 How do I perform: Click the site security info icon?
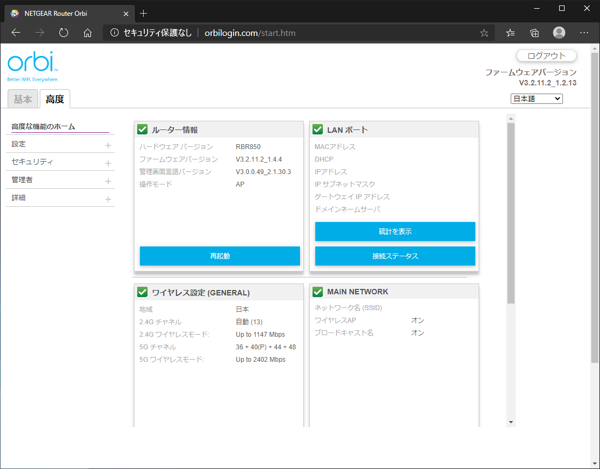(114, 33)
